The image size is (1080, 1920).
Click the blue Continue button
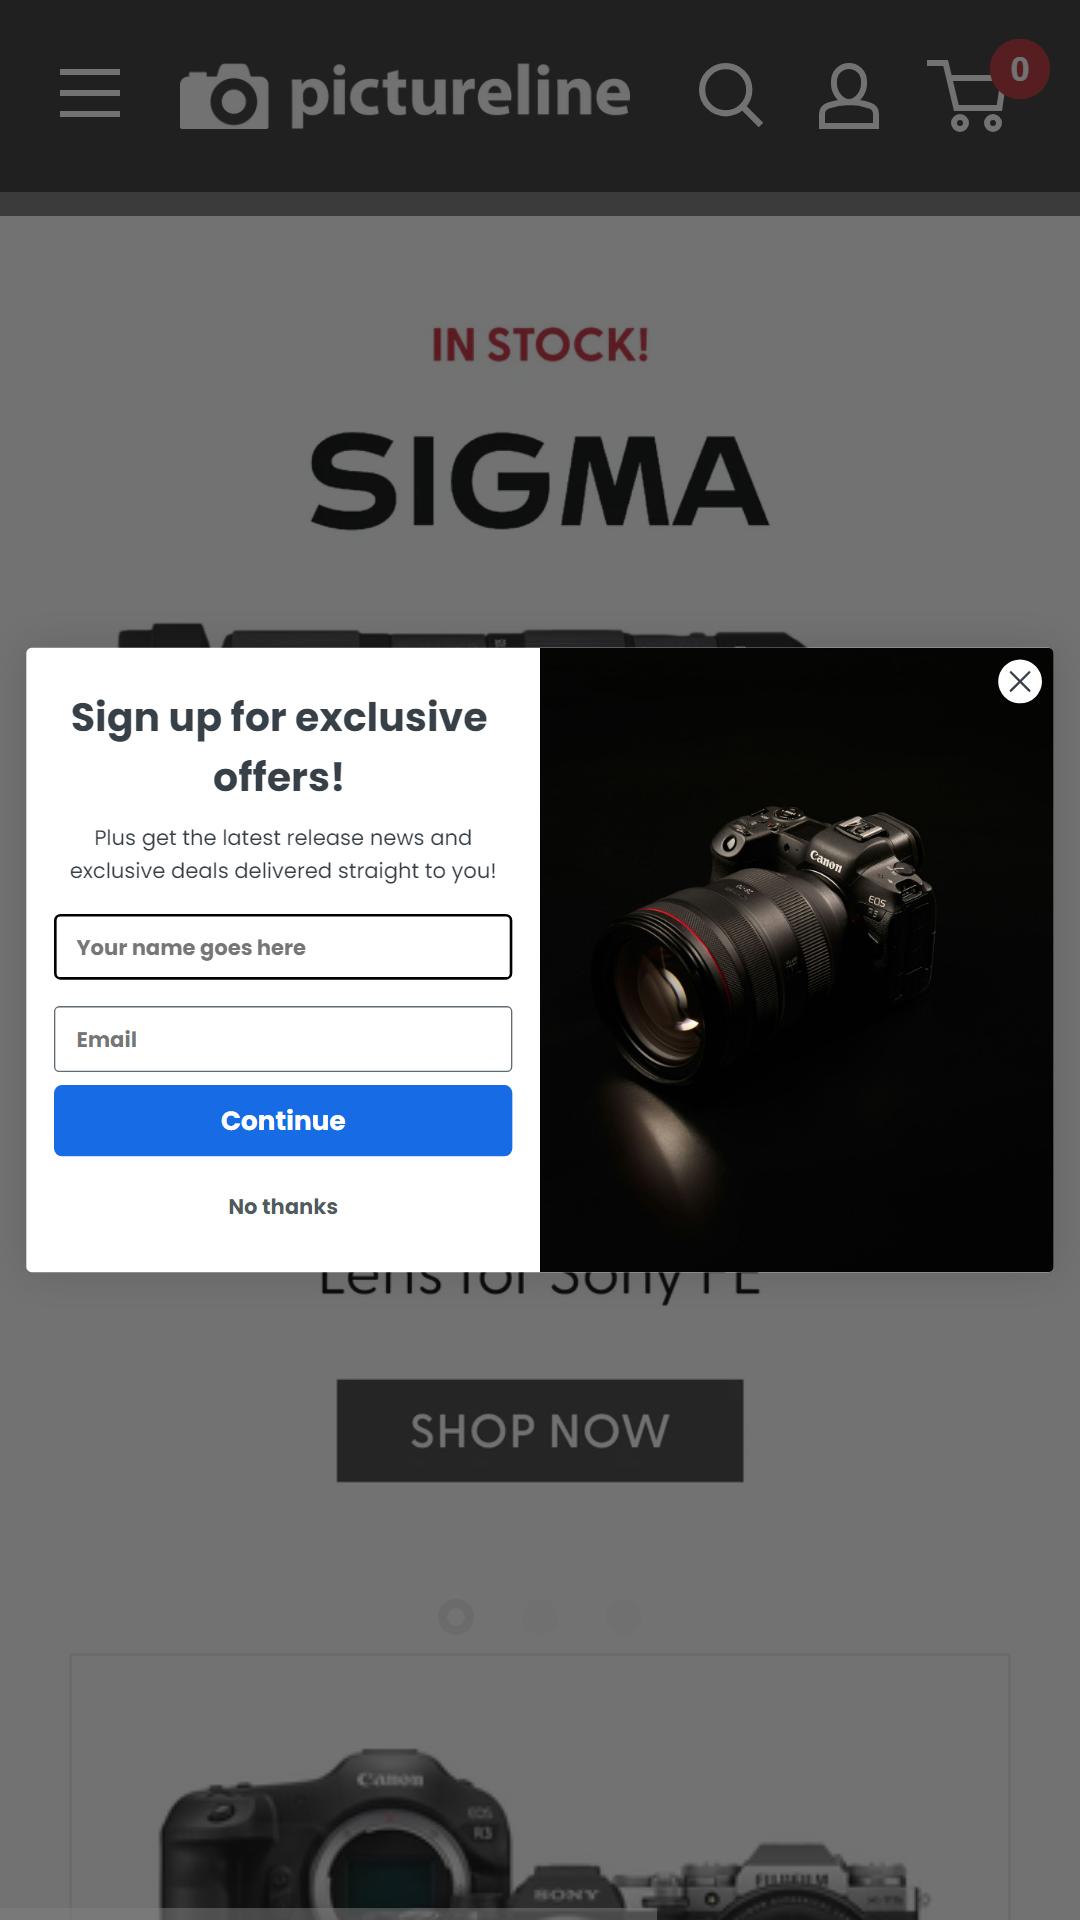pos(283,1121)
